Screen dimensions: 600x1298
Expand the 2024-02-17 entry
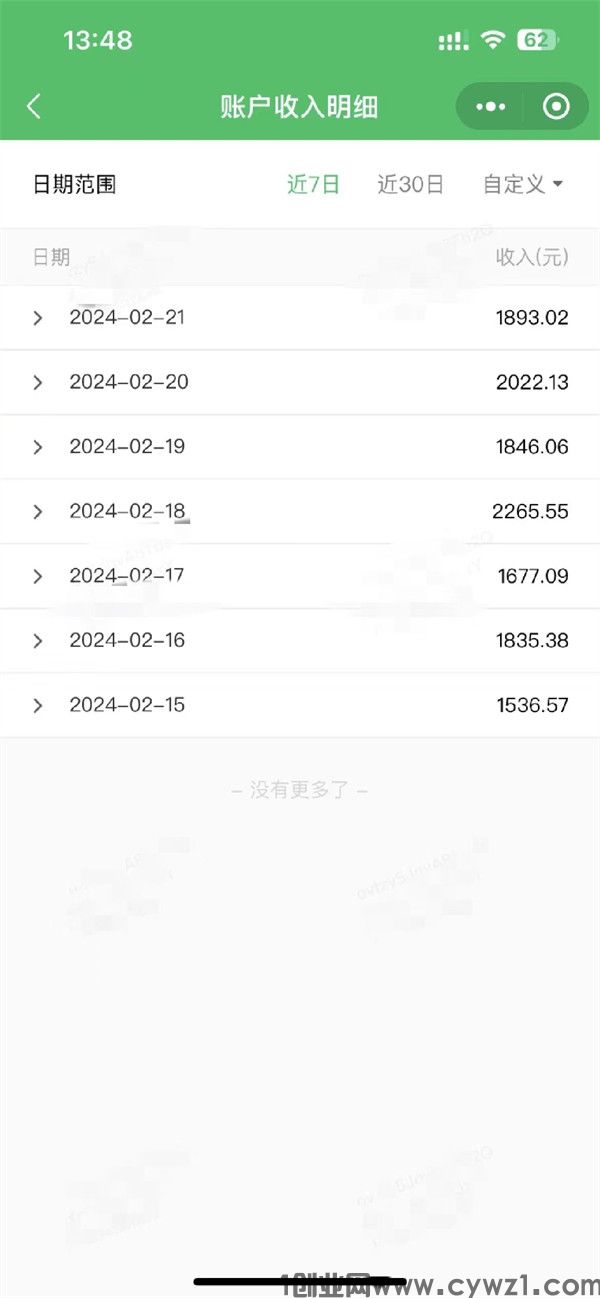coord(38,576)
